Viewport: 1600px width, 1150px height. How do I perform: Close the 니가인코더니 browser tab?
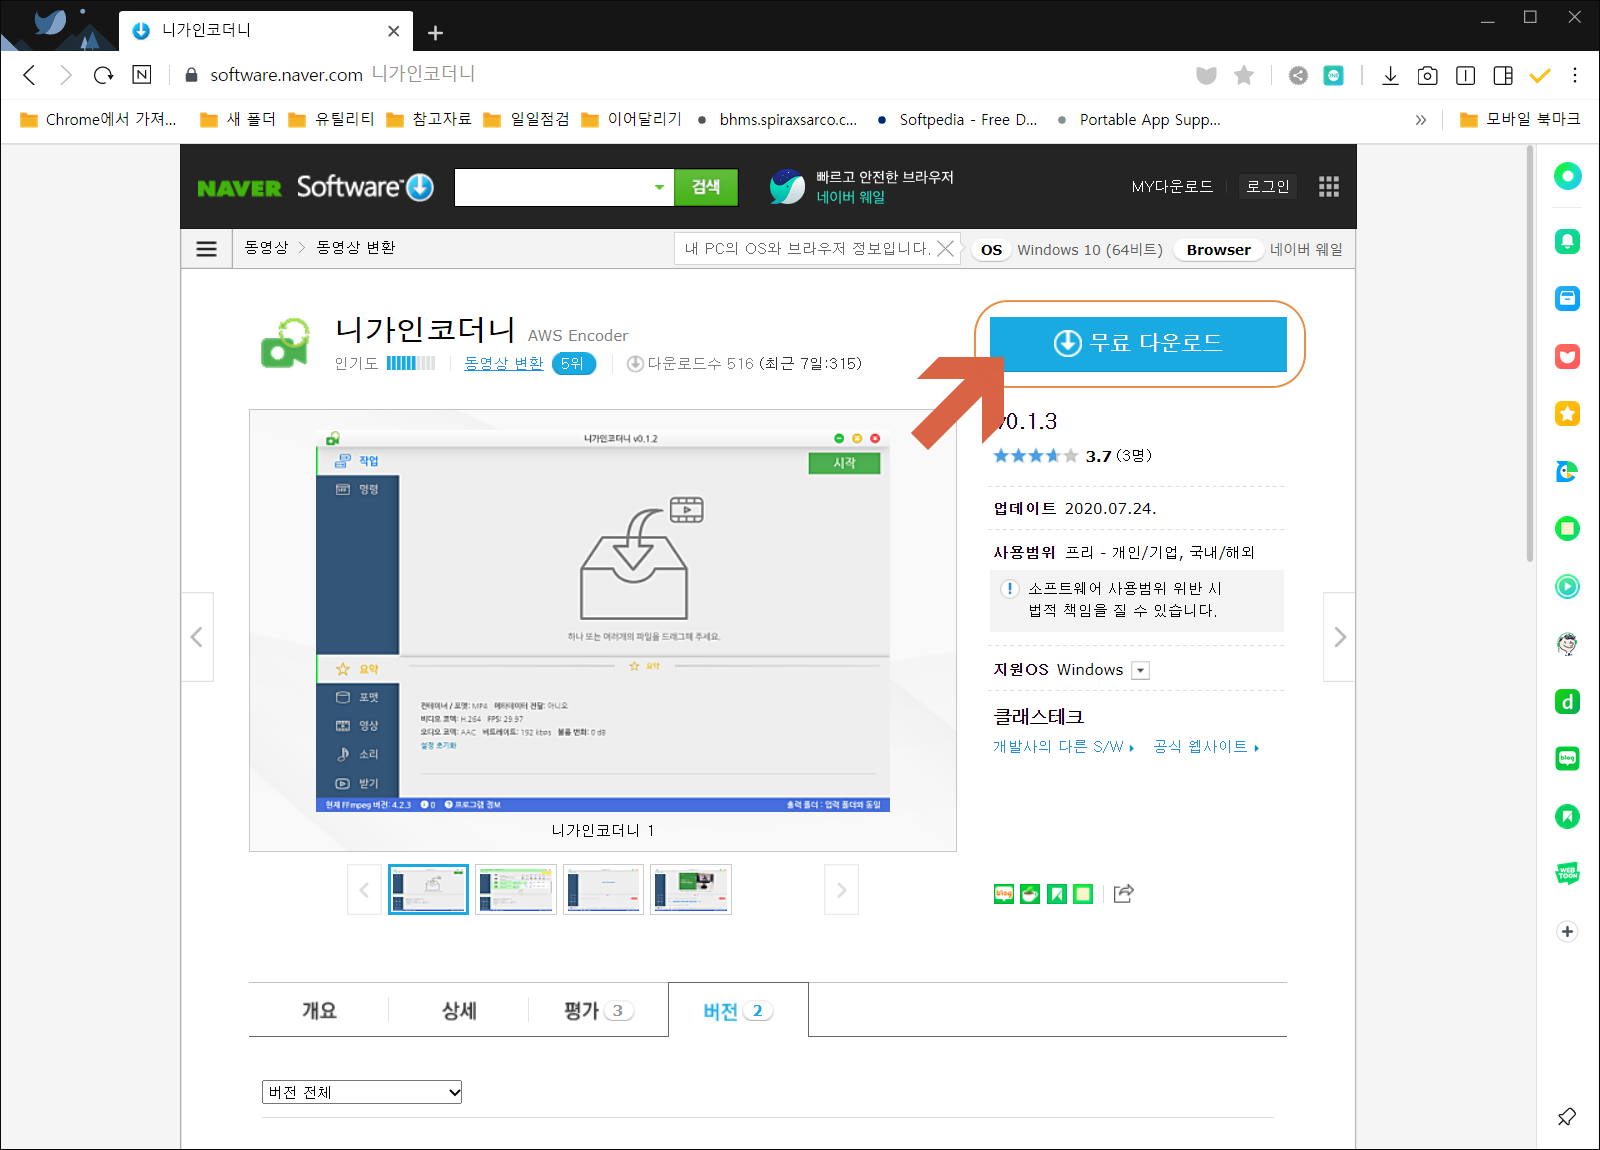coord(394,31)
